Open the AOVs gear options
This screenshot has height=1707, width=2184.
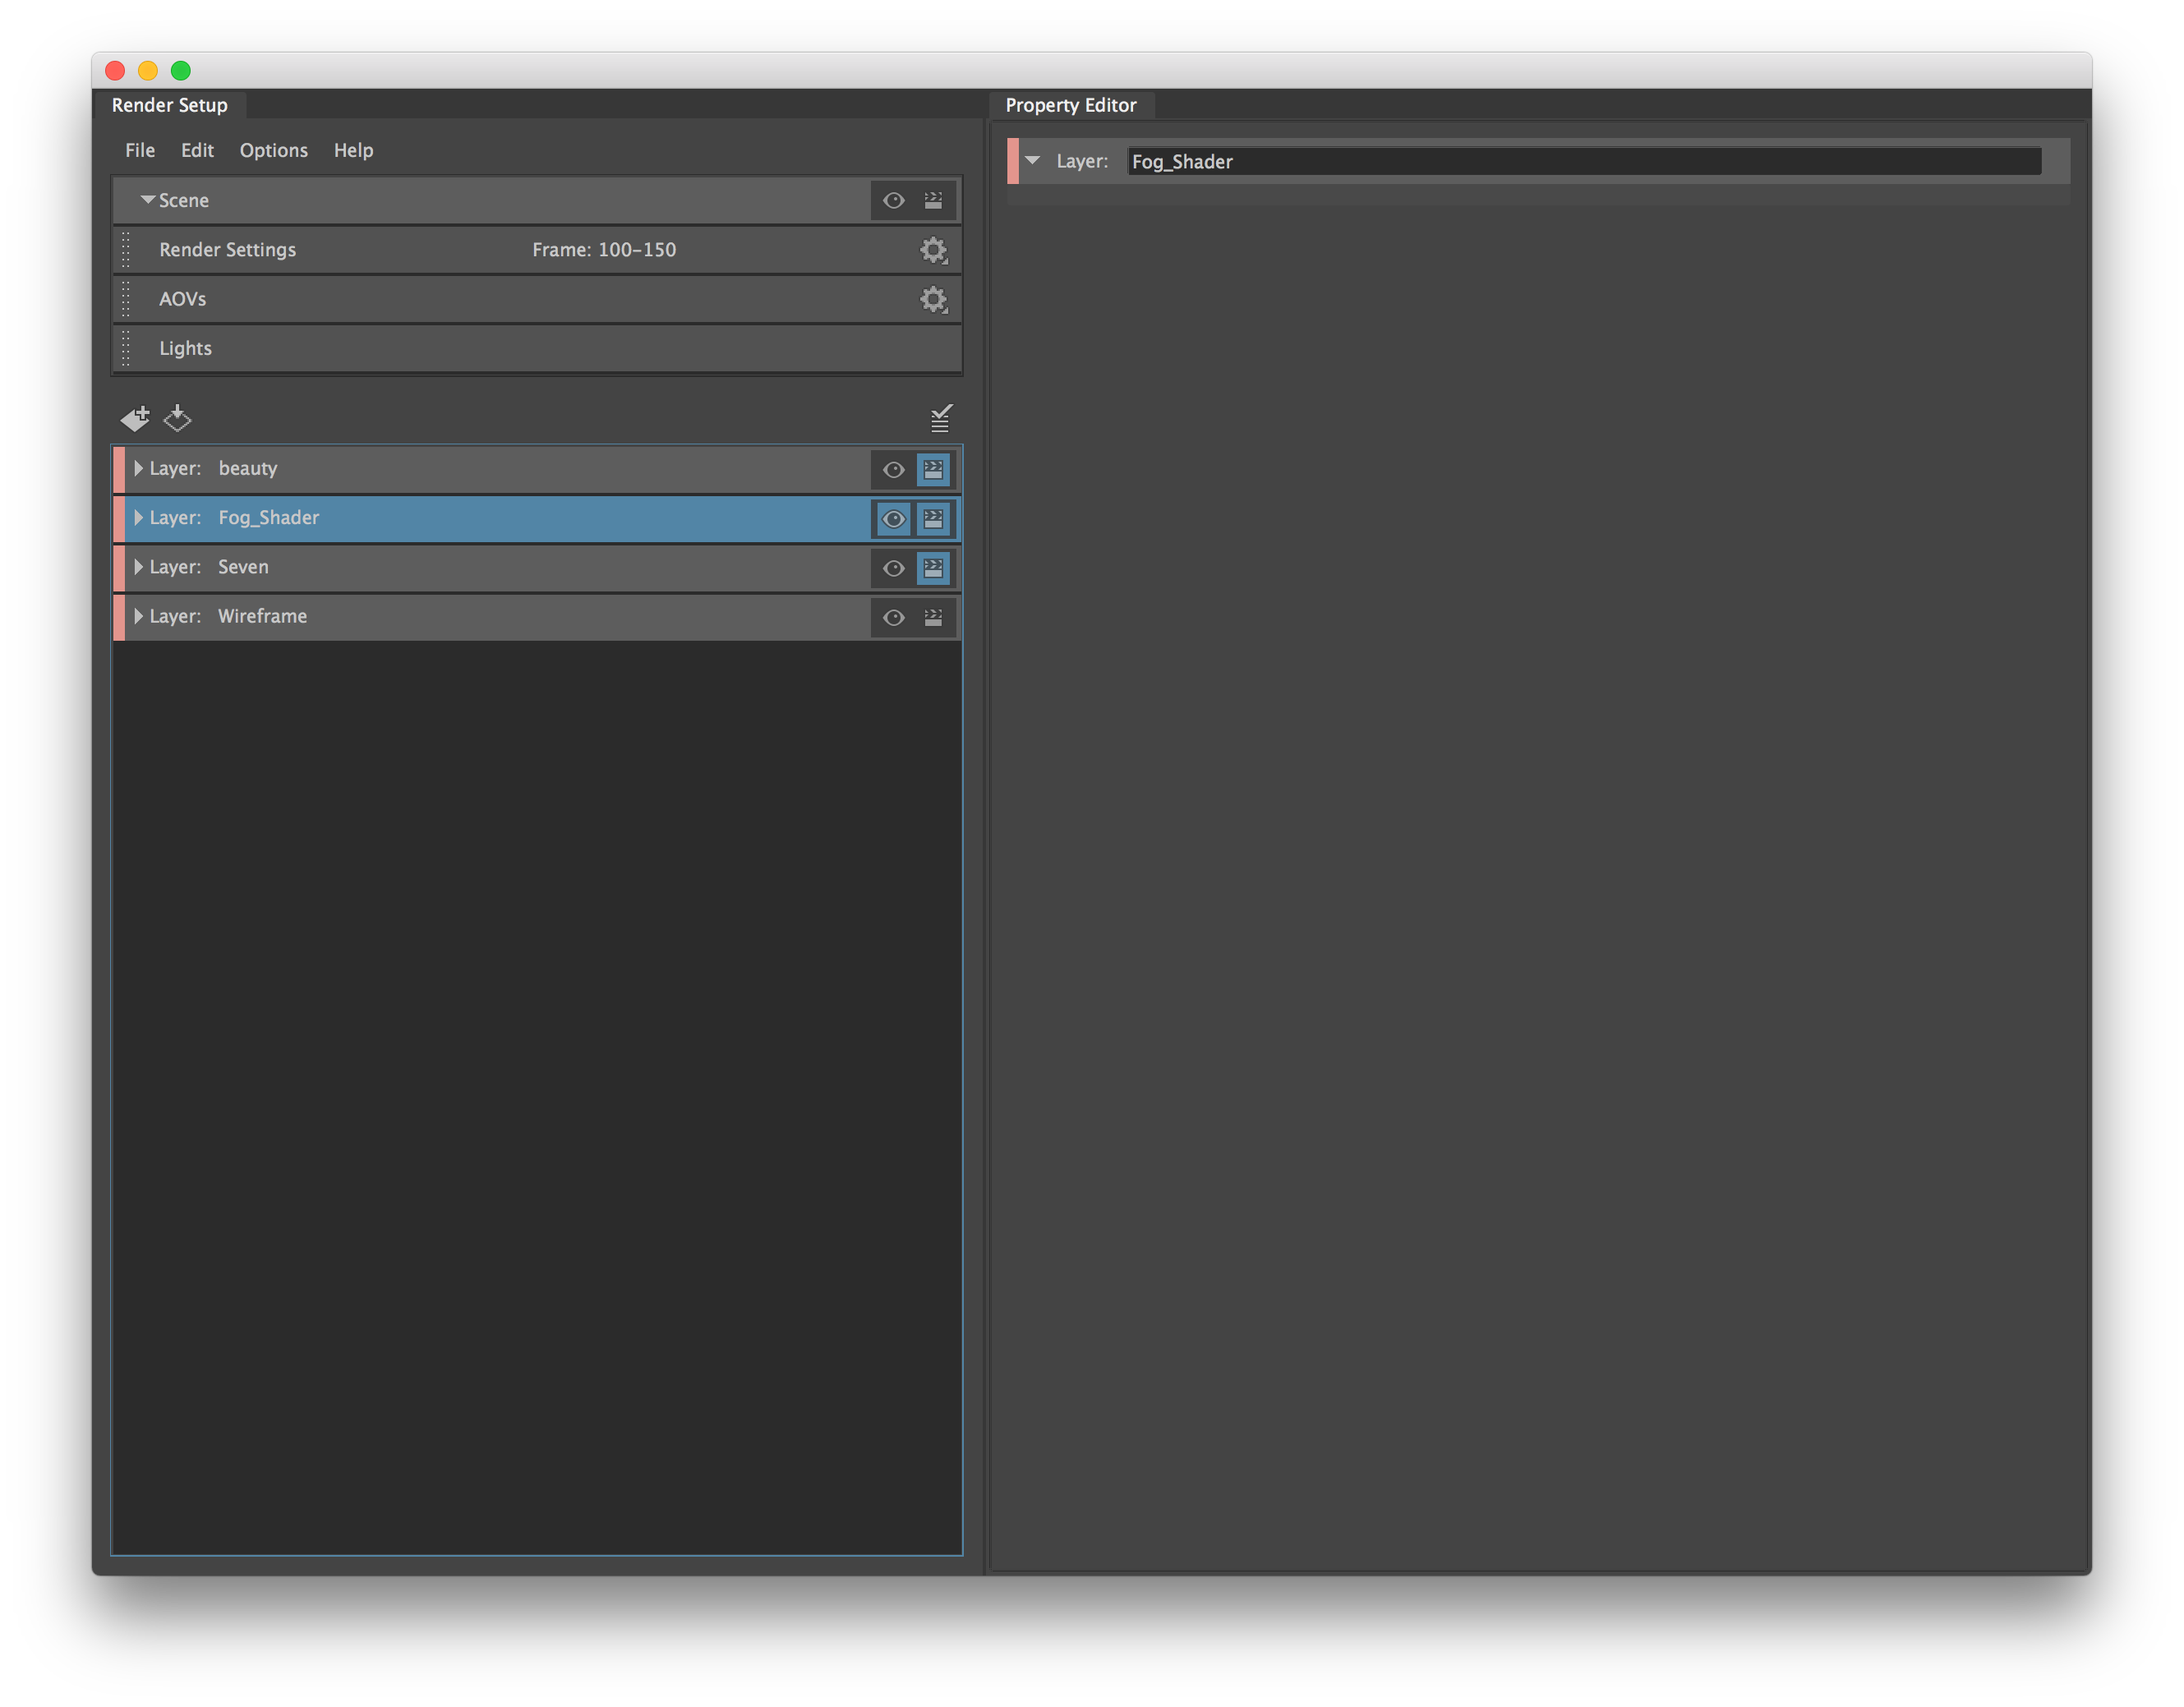coord(932,299)
